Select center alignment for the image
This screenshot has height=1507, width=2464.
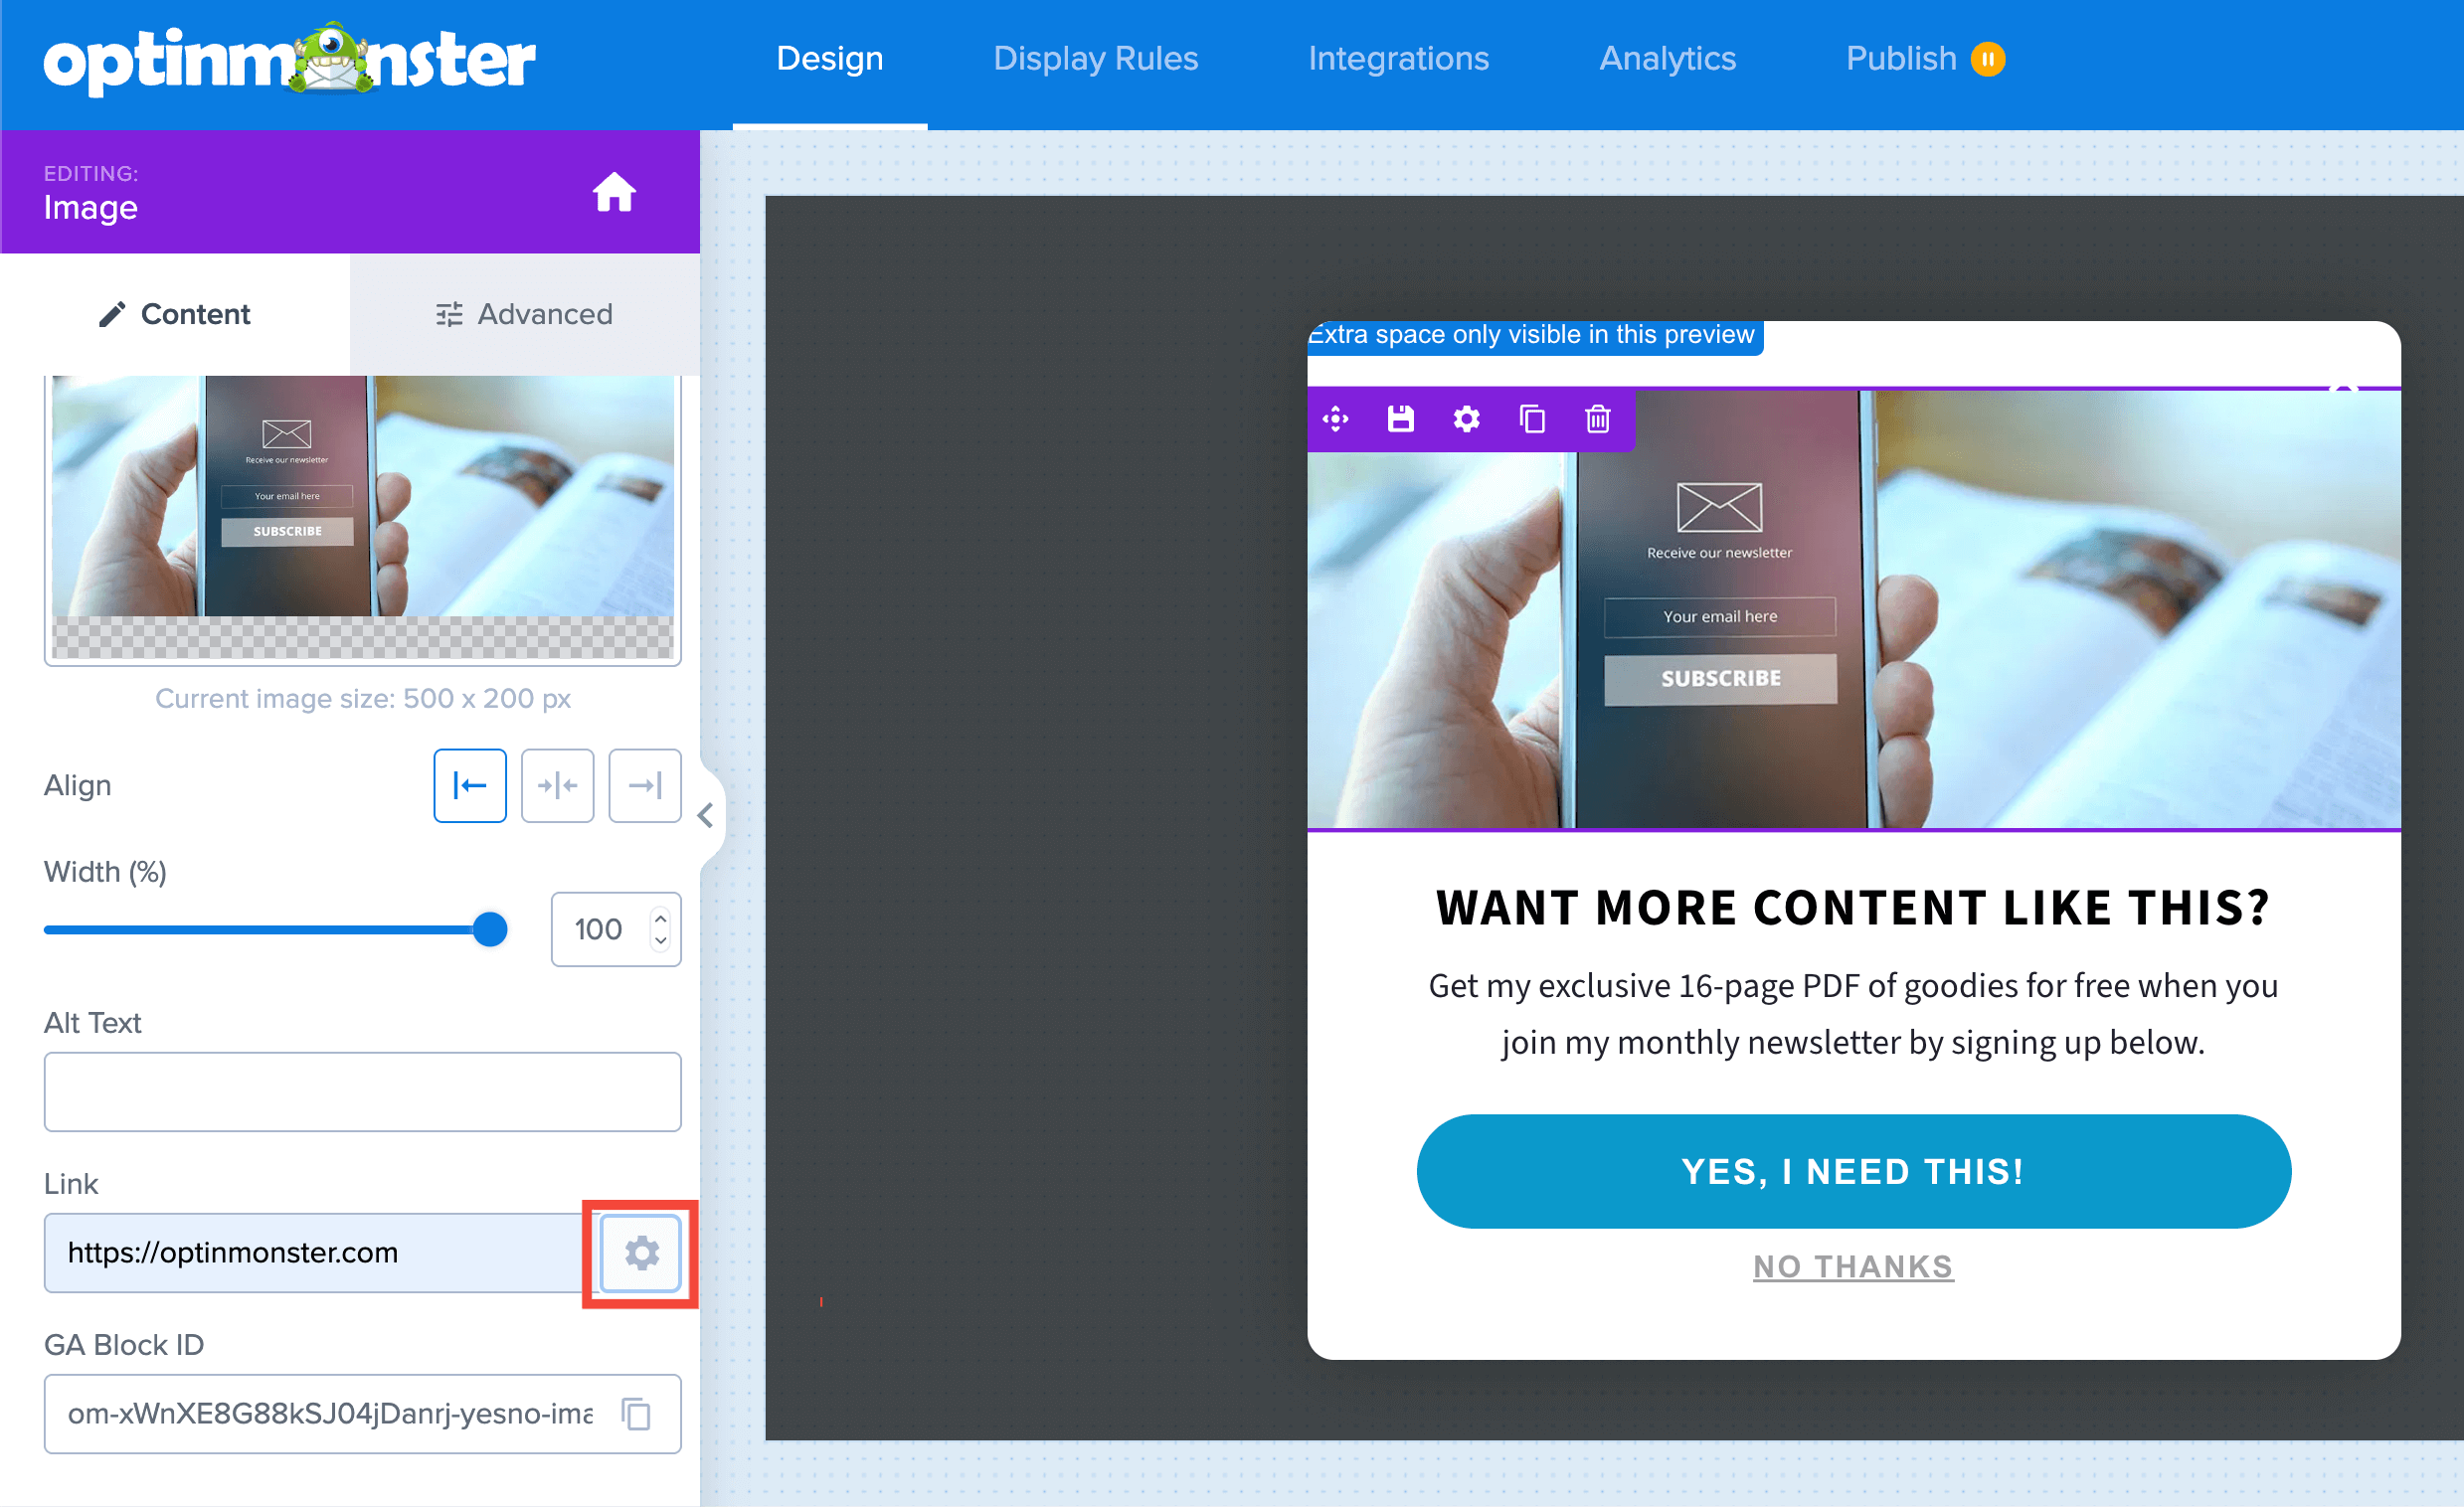click(558, 785)
